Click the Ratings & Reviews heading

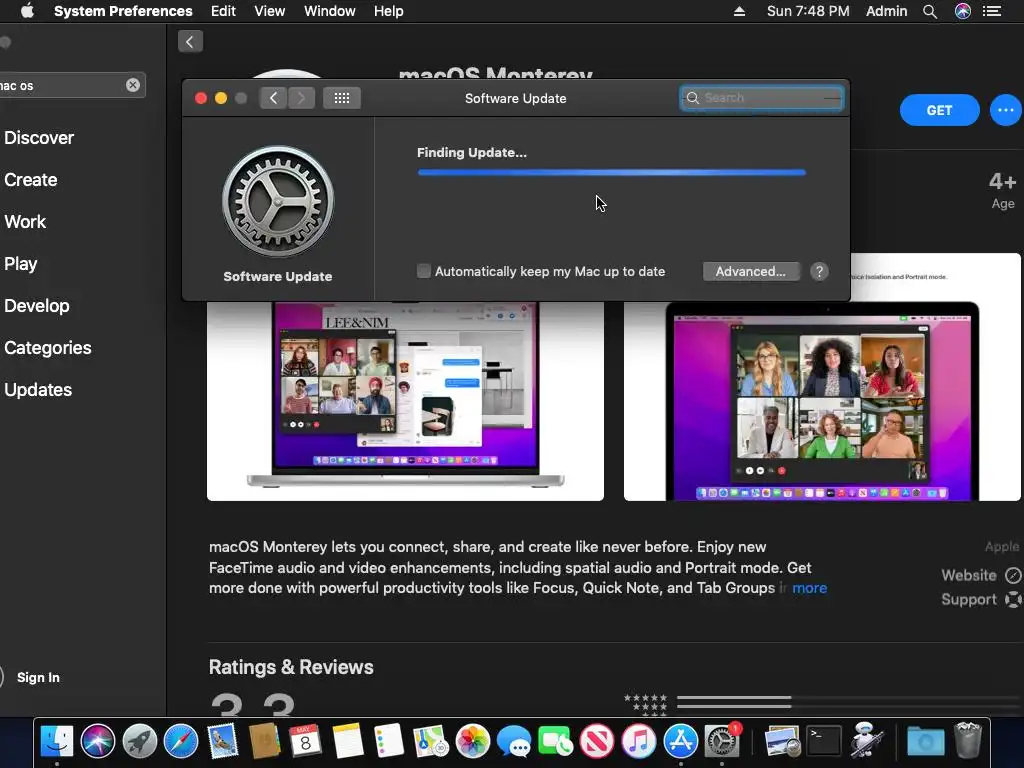[291, 667]
